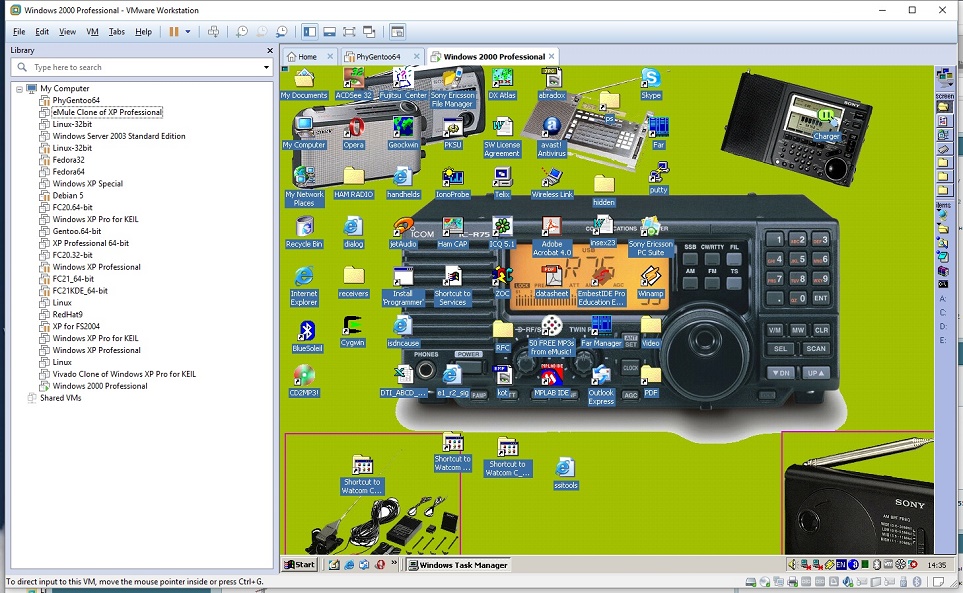Open the File menu

pos(19,31)
